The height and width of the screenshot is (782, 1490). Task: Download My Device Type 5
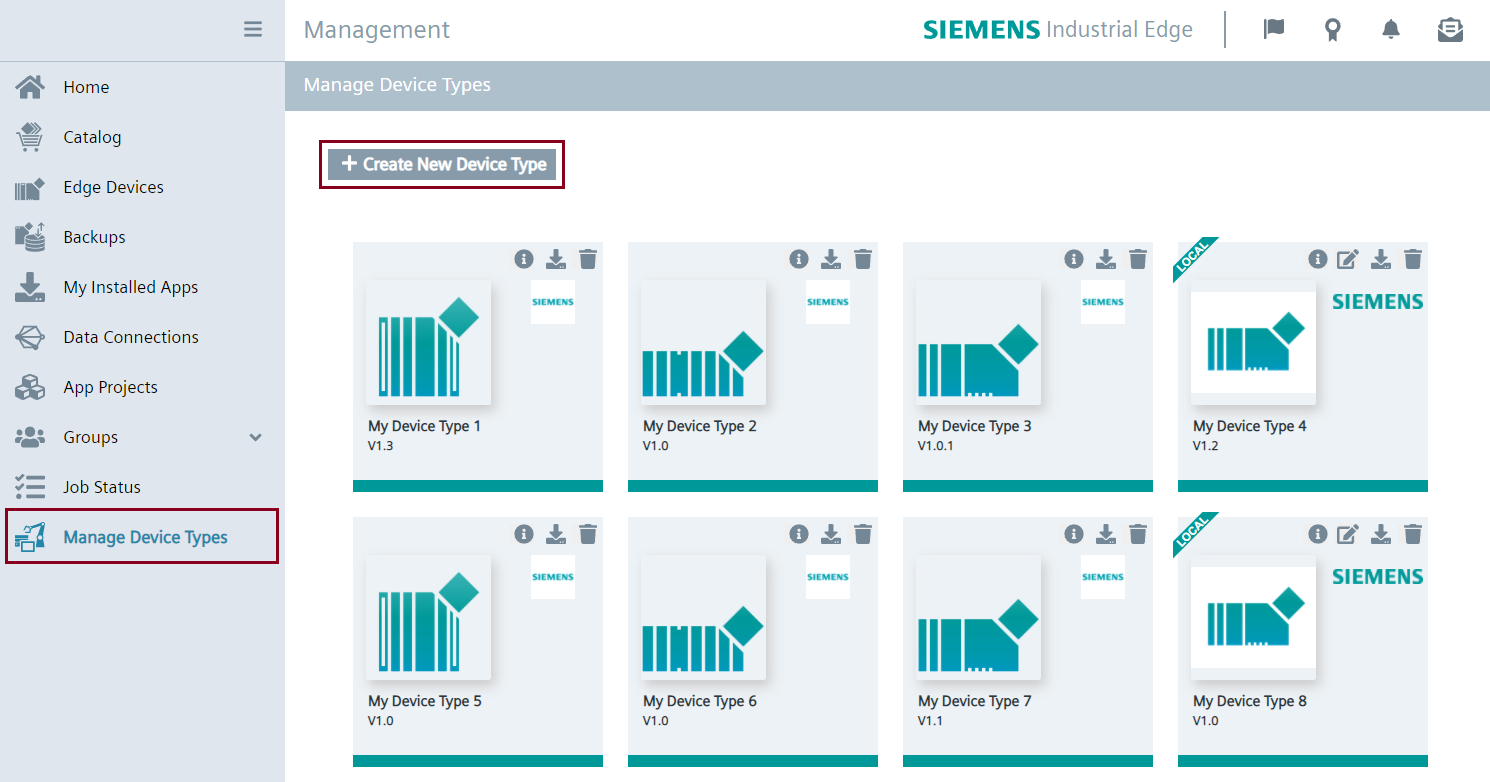[556, 534]
